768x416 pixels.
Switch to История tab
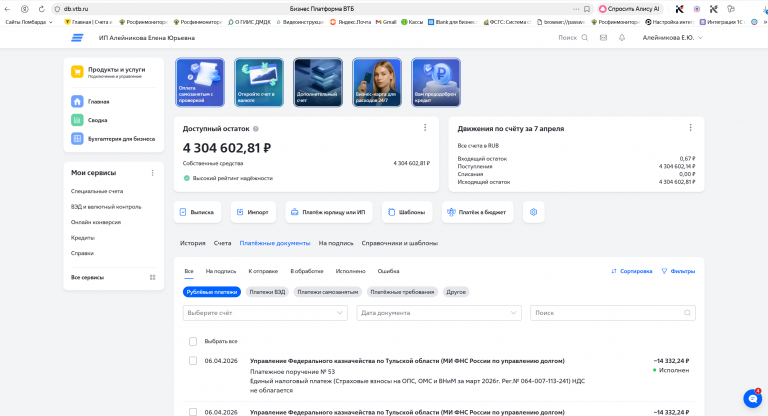pyautogui.click(x=192, y=243)
